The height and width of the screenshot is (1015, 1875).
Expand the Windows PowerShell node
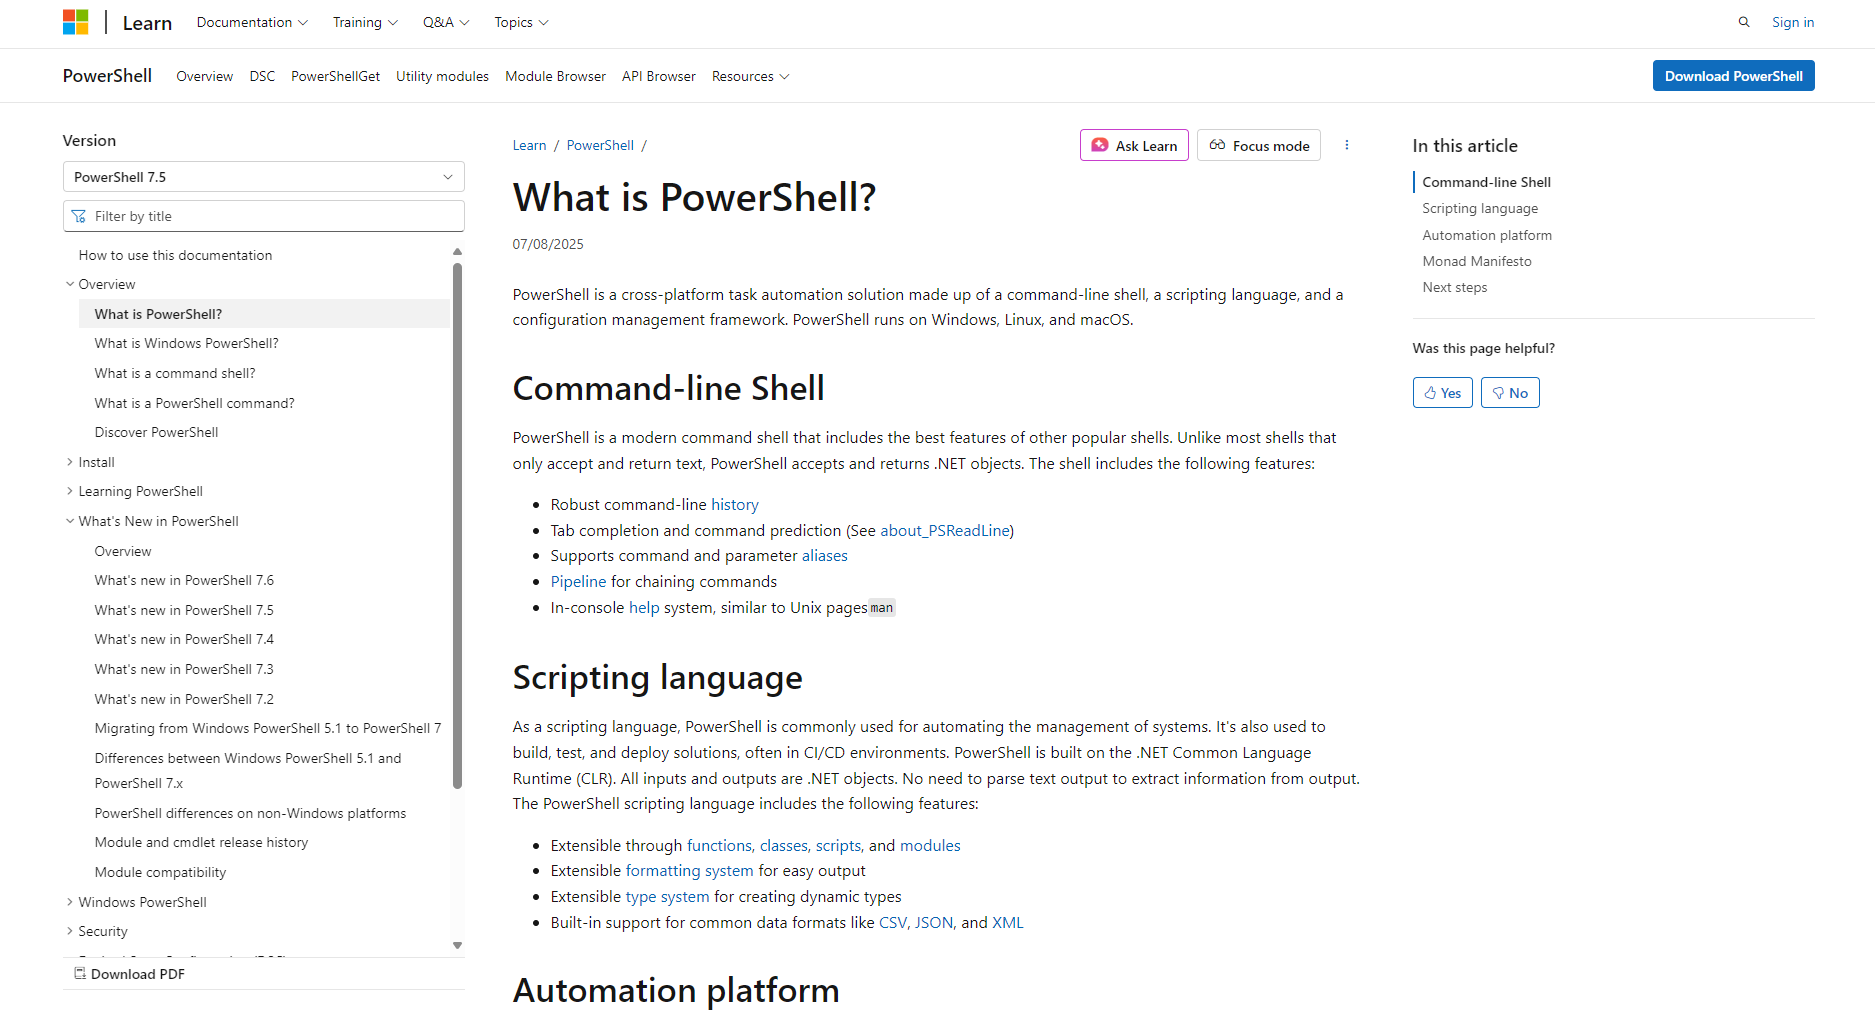click(x=70, y=902)
